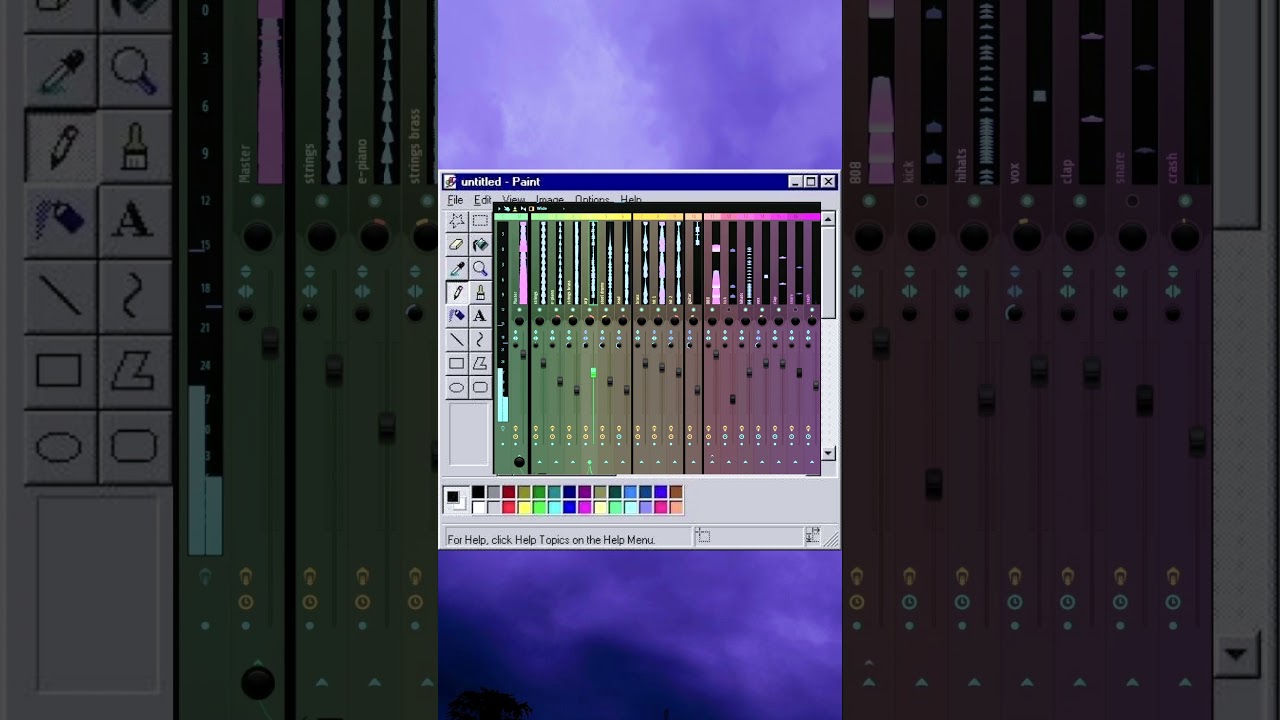Select the Rounded Rectangle tool in Paint window
This screenshot has width=1280, height=720.
tap(480, 388)
